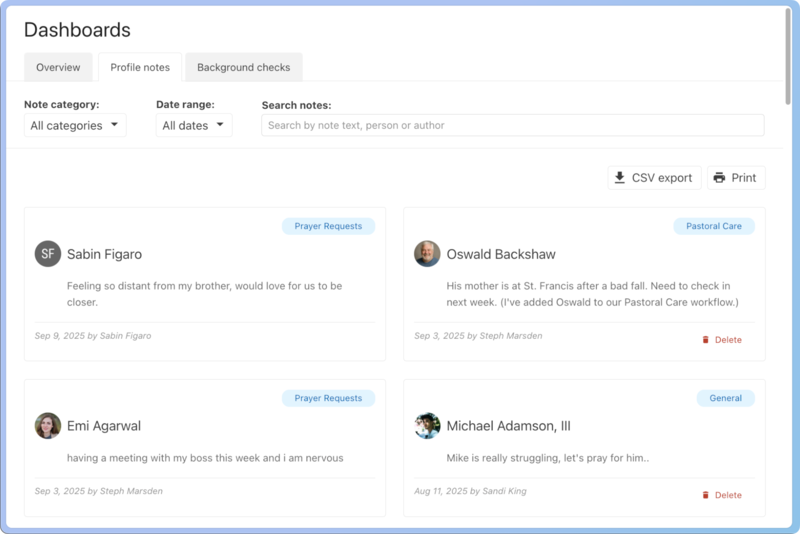Click trash icon on Oswald Backshaw note

[x=706, y=340]
